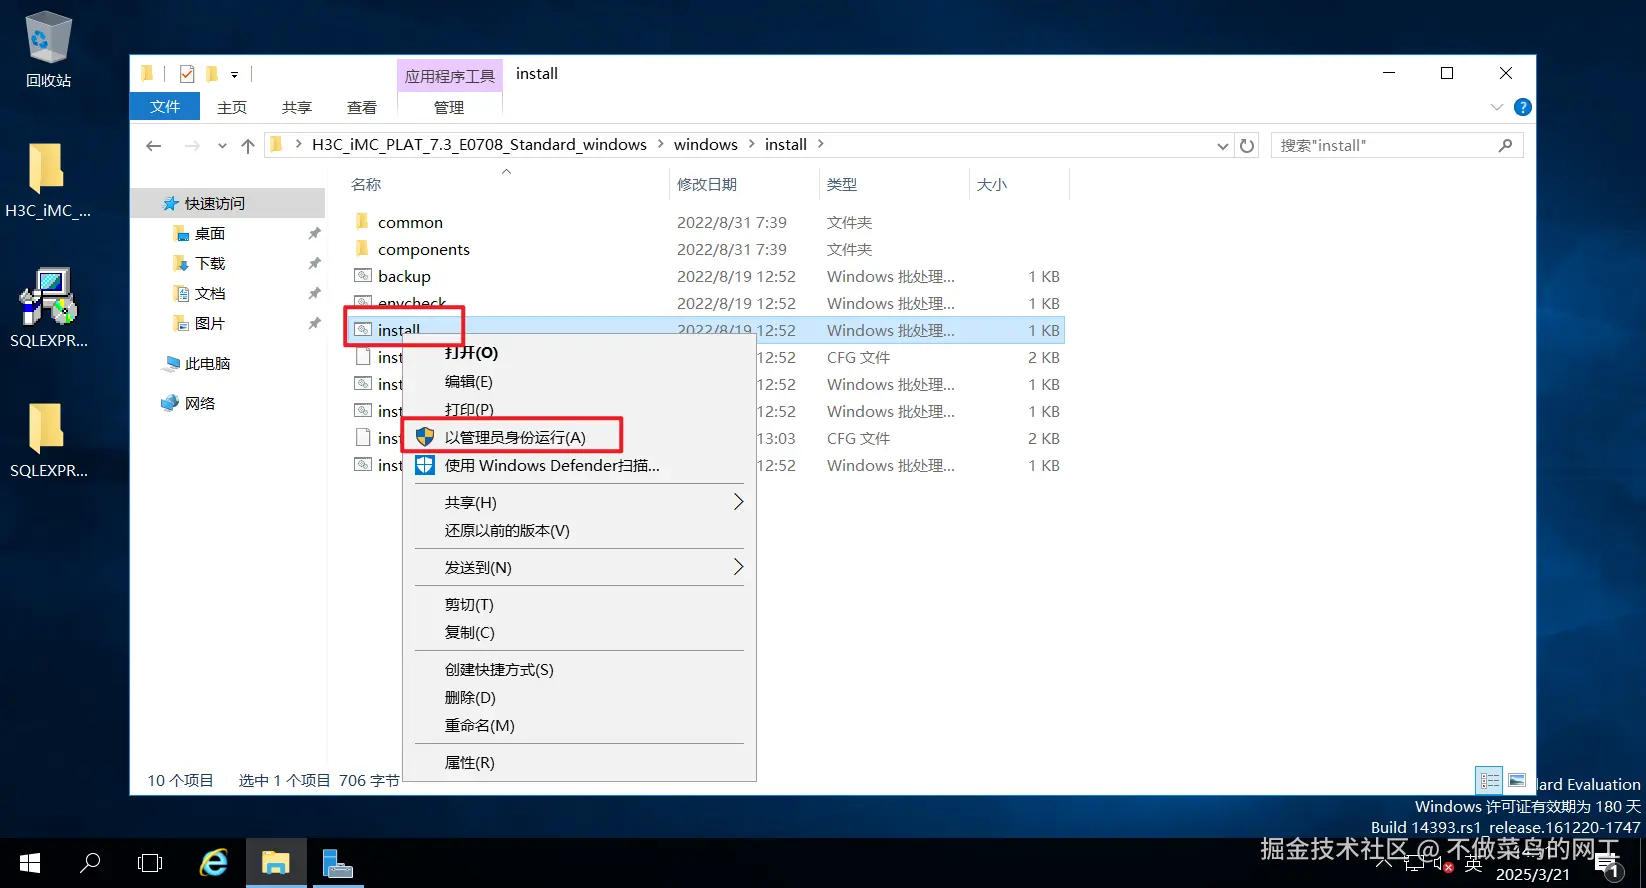Viewport: 1646px width, 888px height.
Task: Select the SQLEXPR installer icon on desktop
Action: click(x=48, y=308)
